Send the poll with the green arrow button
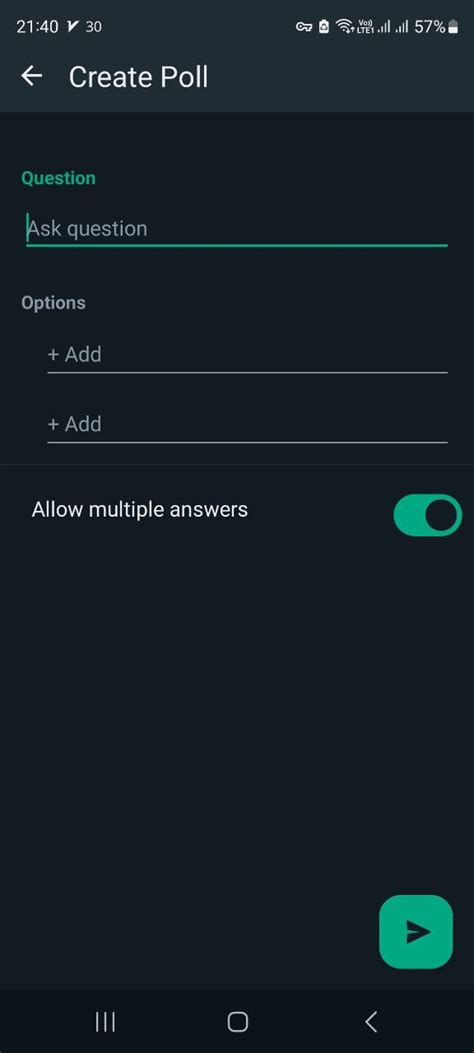474x1053 pixels. coord(416,931)
